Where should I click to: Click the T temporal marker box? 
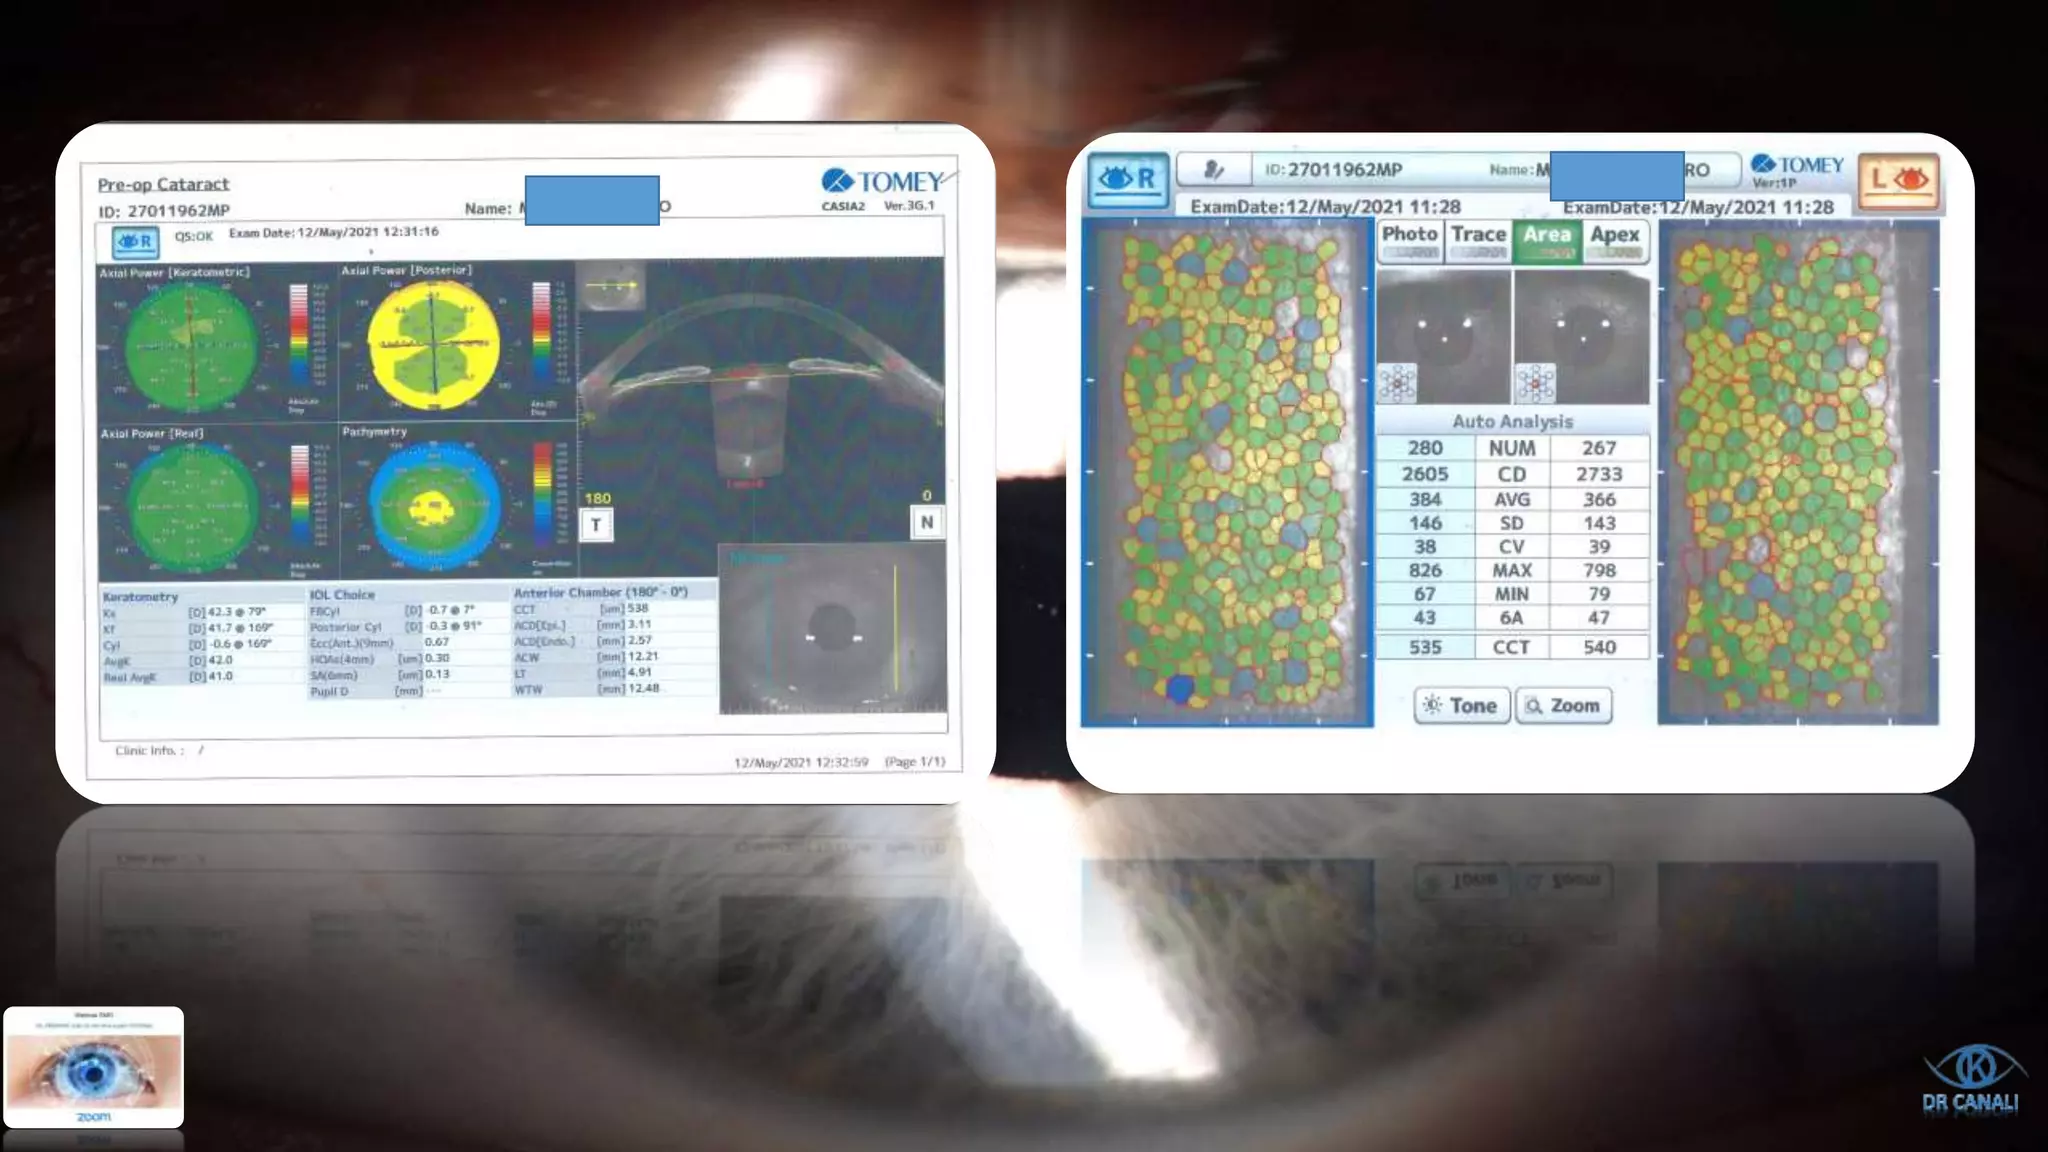point(596,525)
